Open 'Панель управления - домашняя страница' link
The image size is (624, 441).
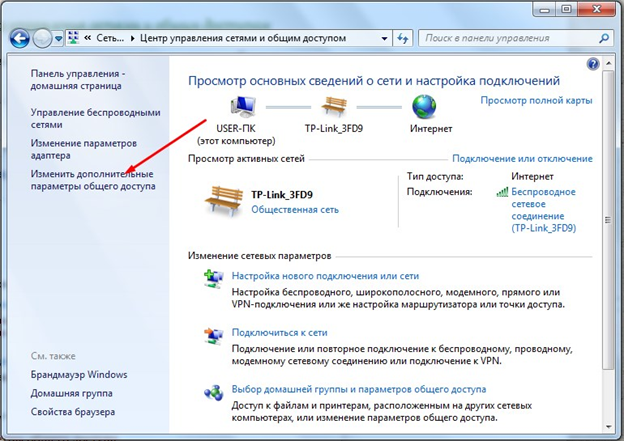click(x=78, y=80)
